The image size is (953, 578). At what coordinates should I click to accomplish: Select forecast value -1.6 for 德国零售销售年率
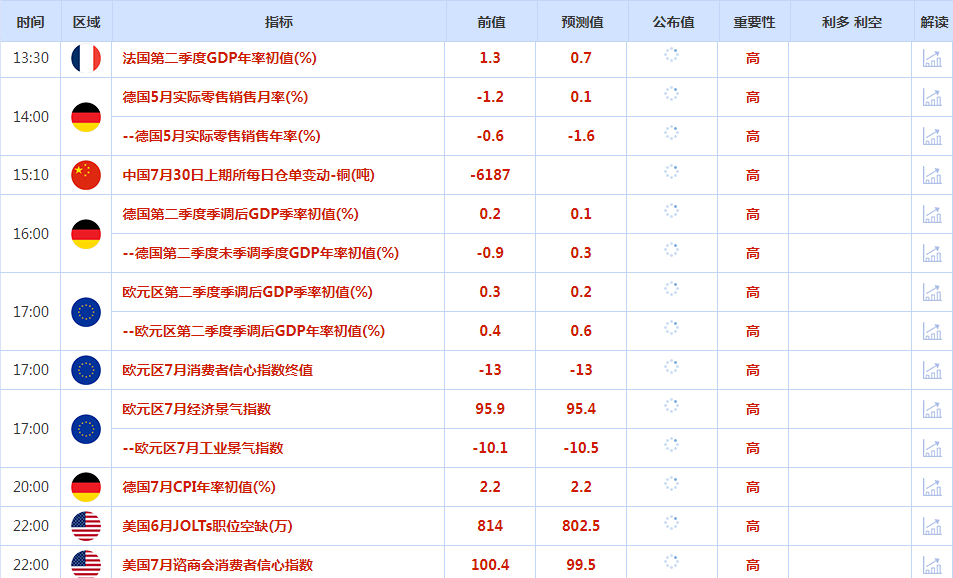pyautogui.click(x=581, y=136)
